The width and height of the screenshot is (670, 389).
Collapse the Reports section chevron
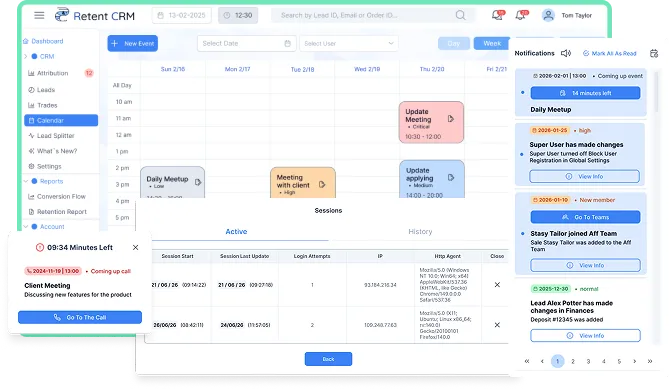click(26, 181)
